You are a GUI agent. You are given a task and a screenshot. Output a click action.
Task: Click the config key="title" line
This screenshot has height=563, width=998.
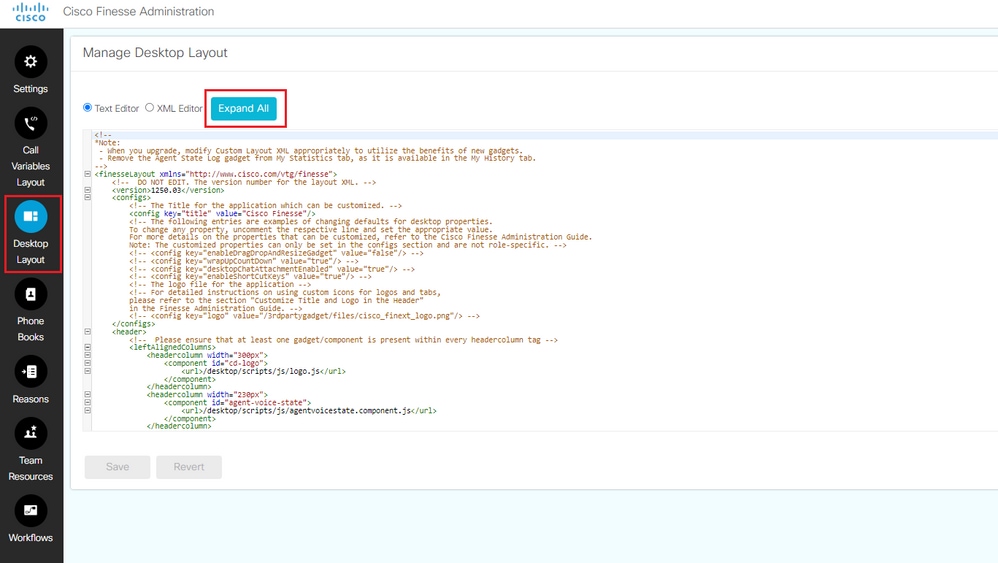pyautogui.click(x=222, y=214)
